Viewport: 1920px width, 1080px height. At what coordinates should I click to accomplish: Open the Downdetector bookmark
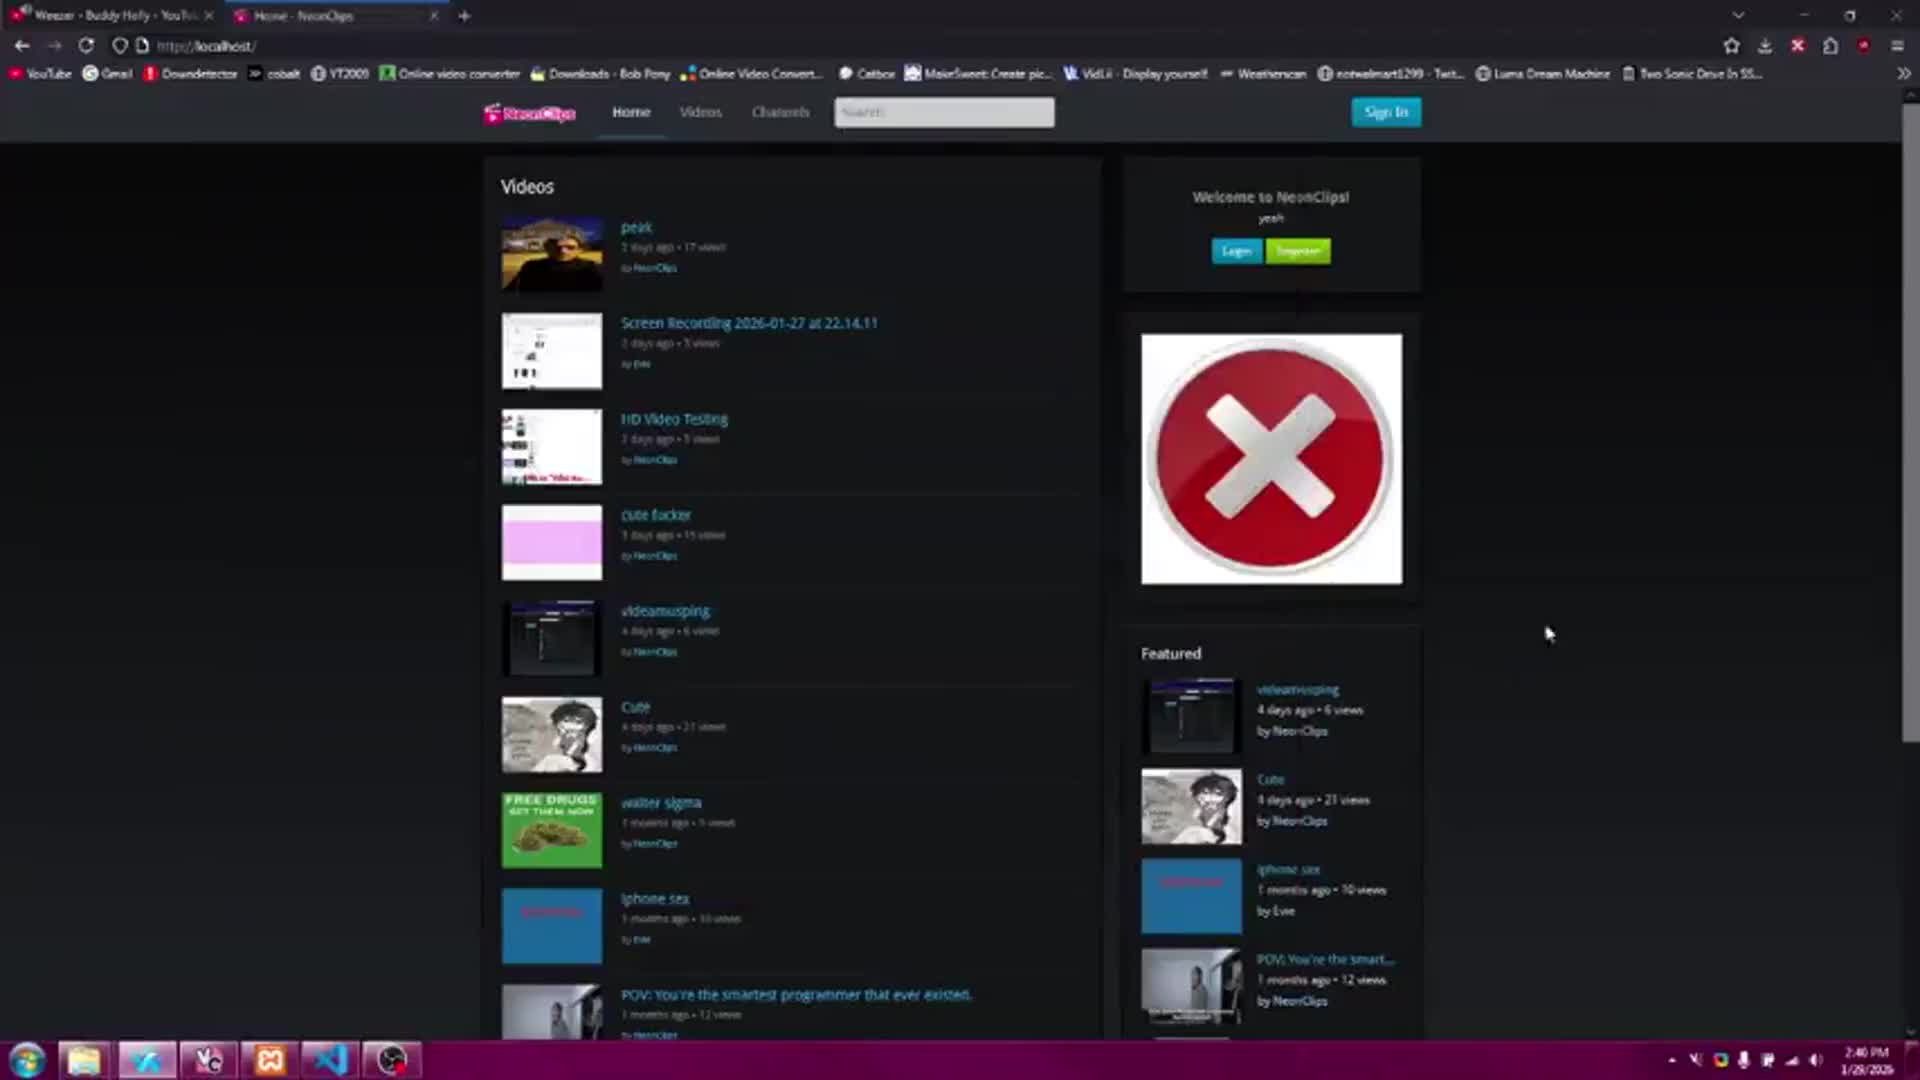(x=190, y=74)
